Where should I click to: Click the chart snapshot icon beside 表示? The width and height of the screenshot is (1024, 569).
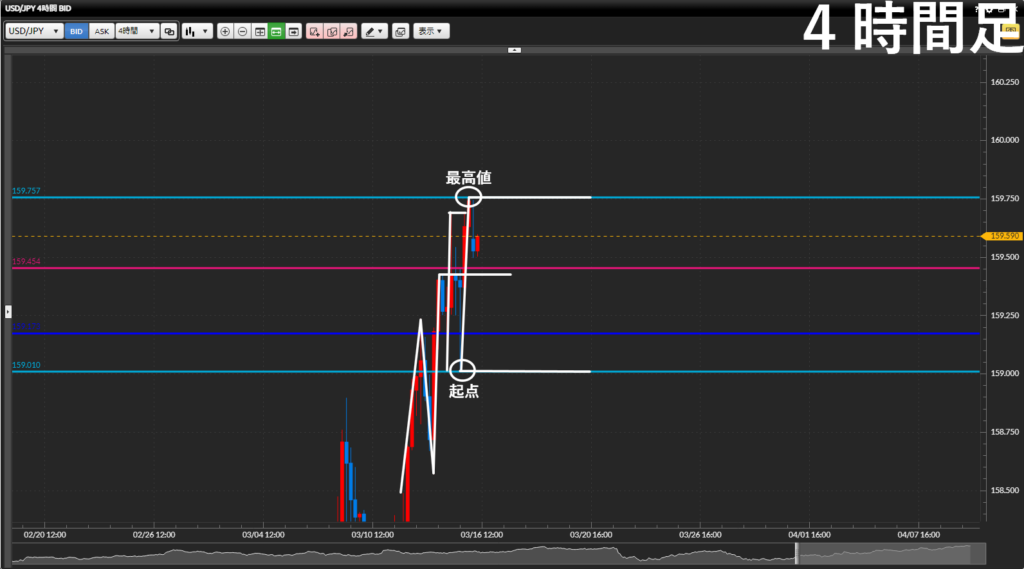tap(400, 31)
